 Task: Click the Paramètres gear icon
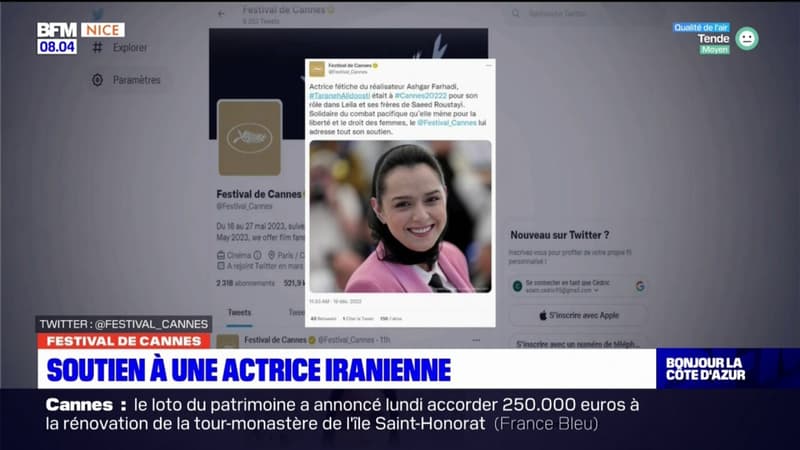97,80
